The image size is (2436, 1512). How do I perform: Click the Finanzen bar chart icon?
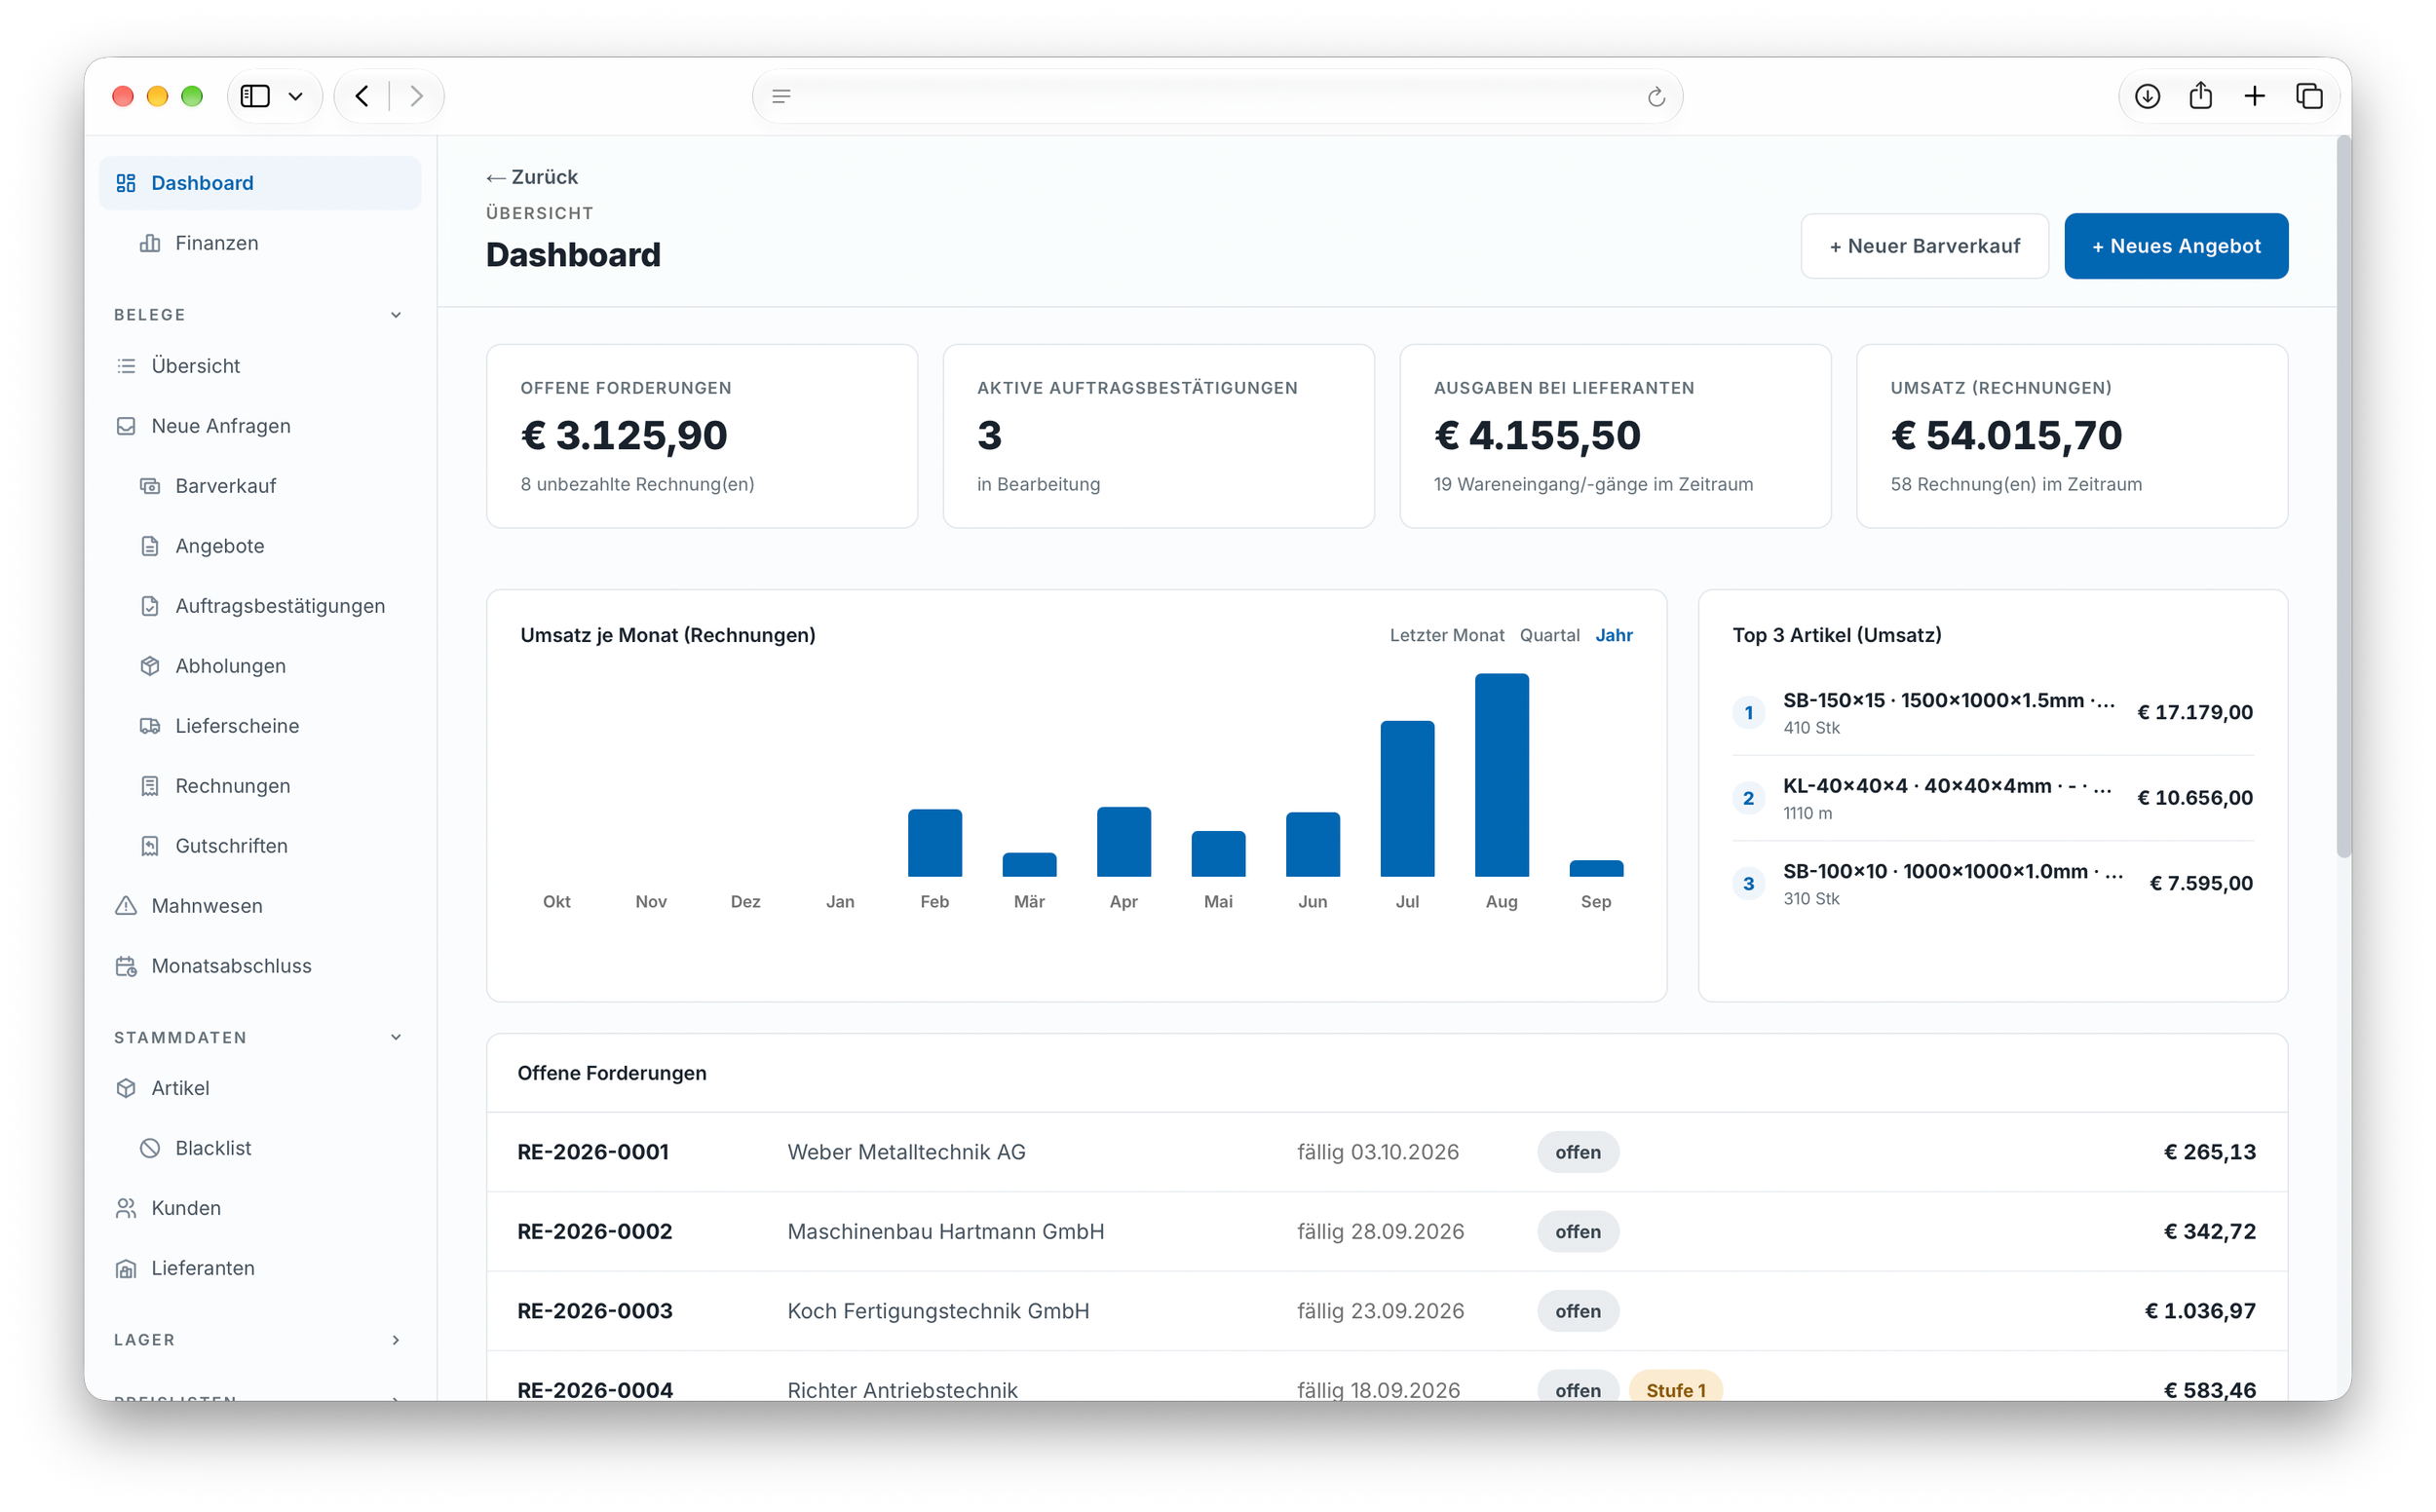(150, 243)
